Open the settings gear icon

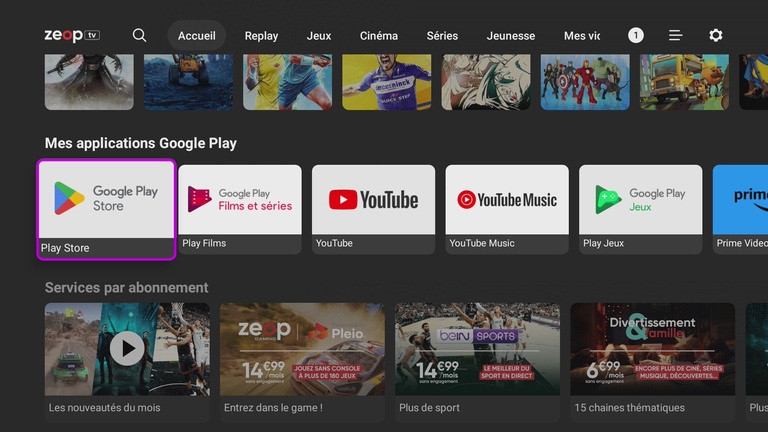pos(716,35)
